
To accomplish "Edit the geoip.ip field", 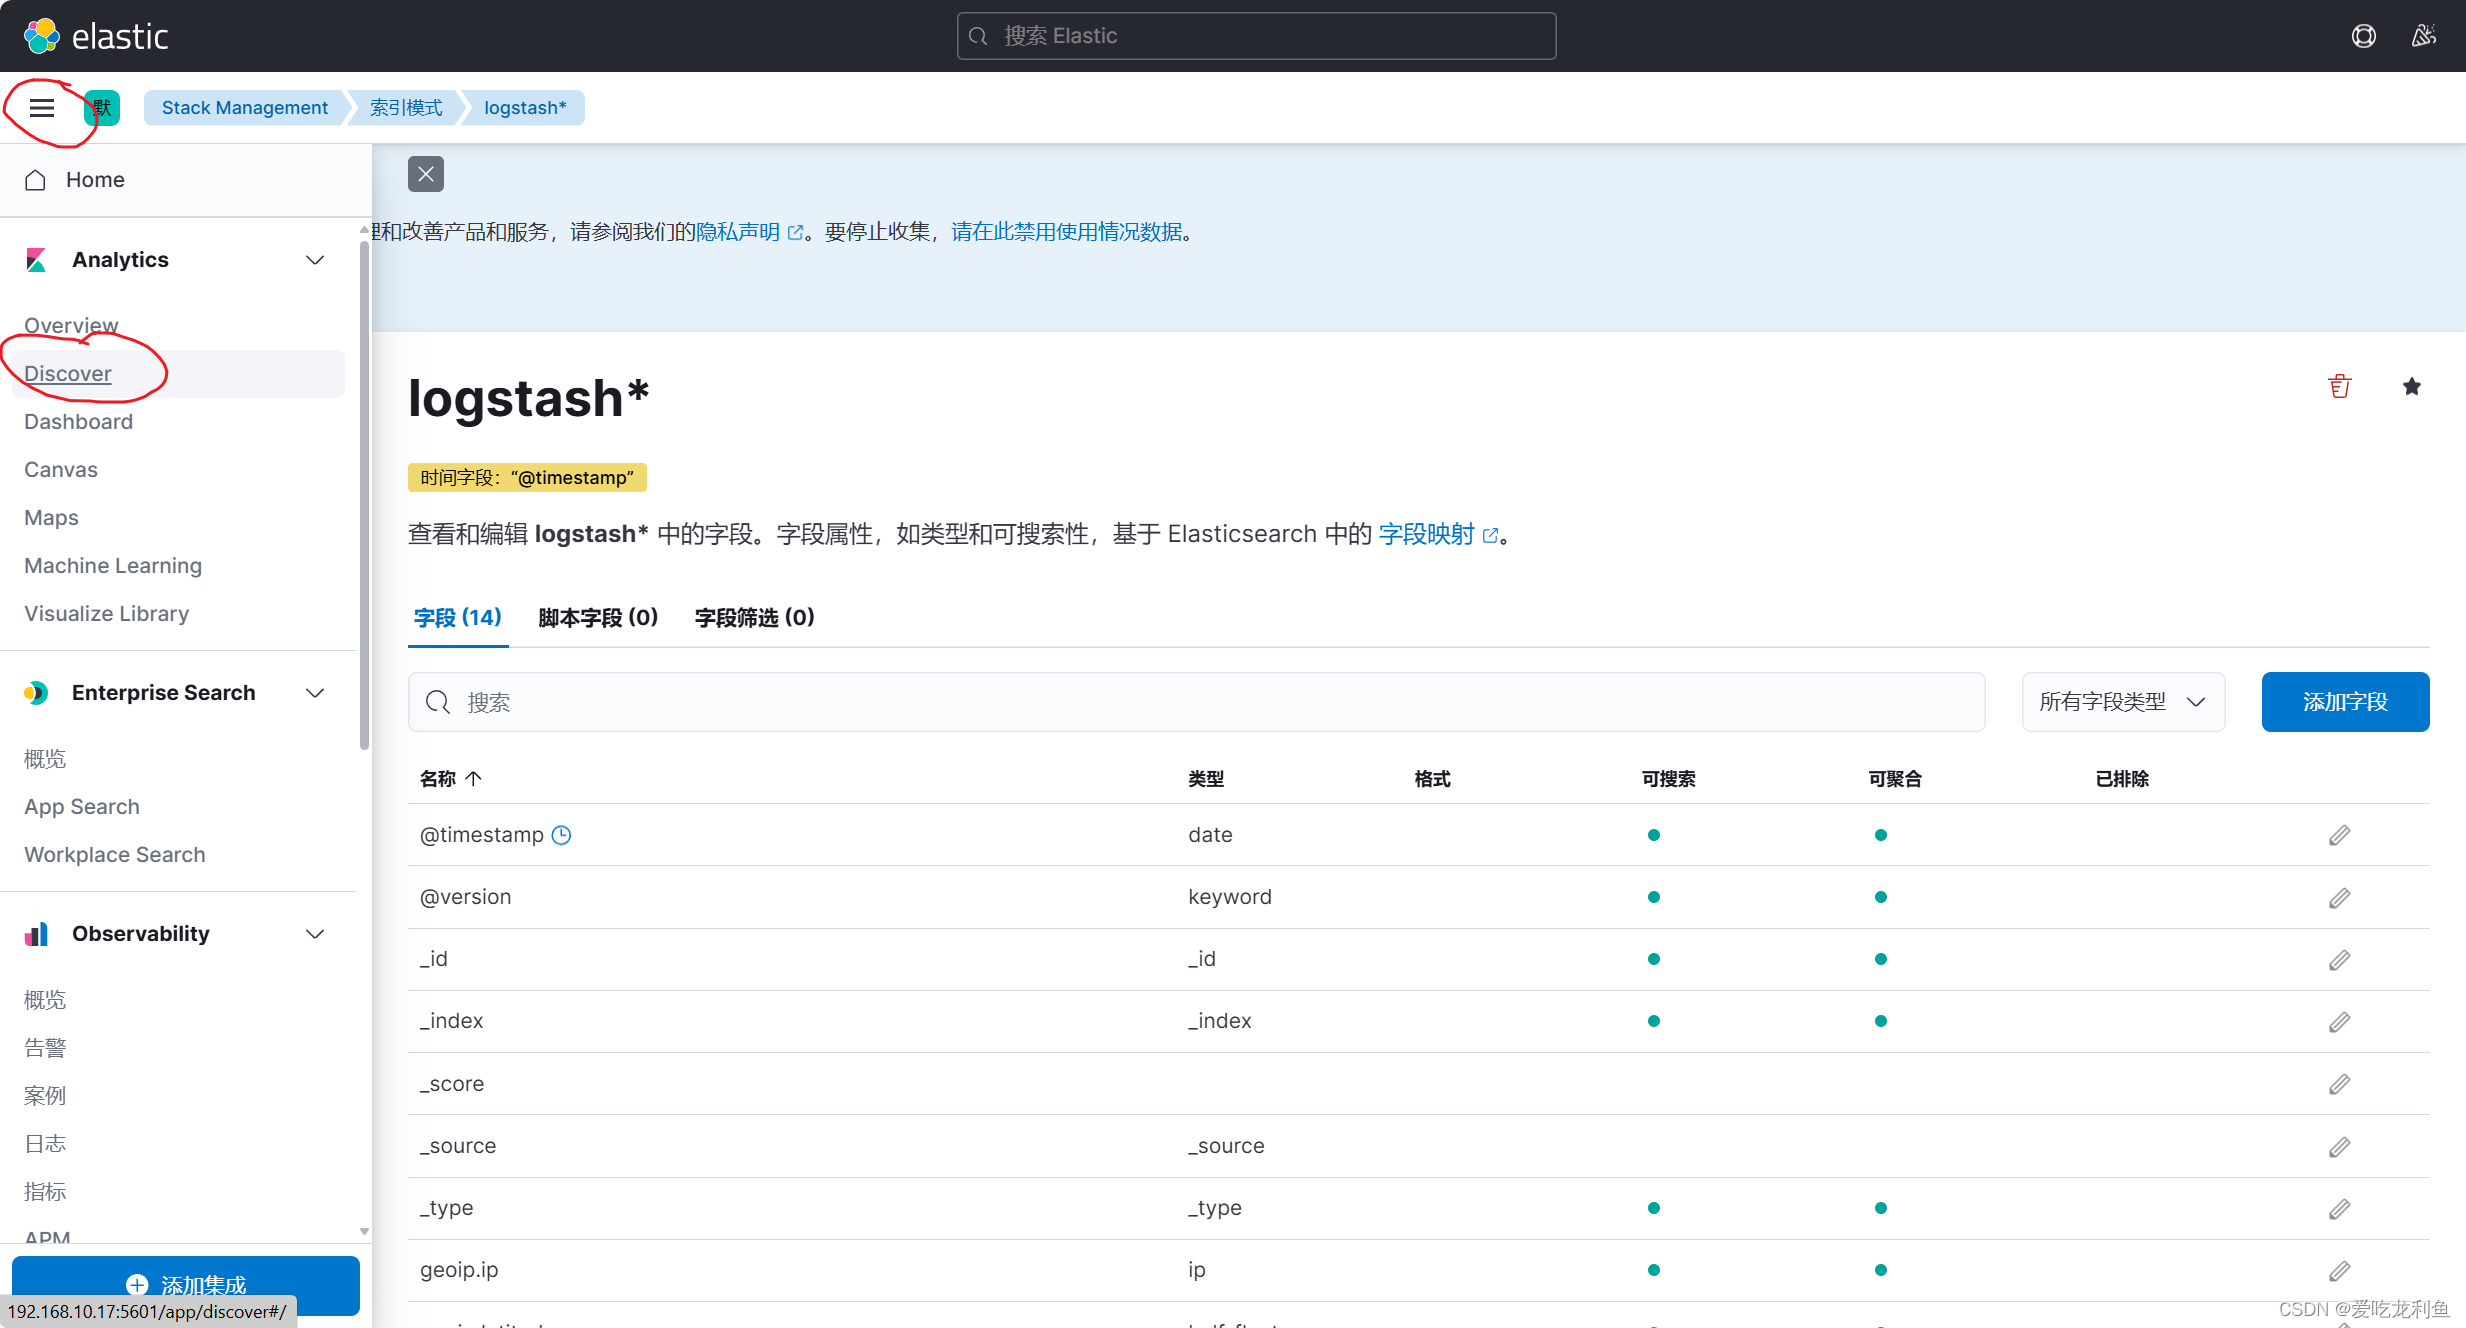I will pyautogui.click(x=2339, y=1271).
